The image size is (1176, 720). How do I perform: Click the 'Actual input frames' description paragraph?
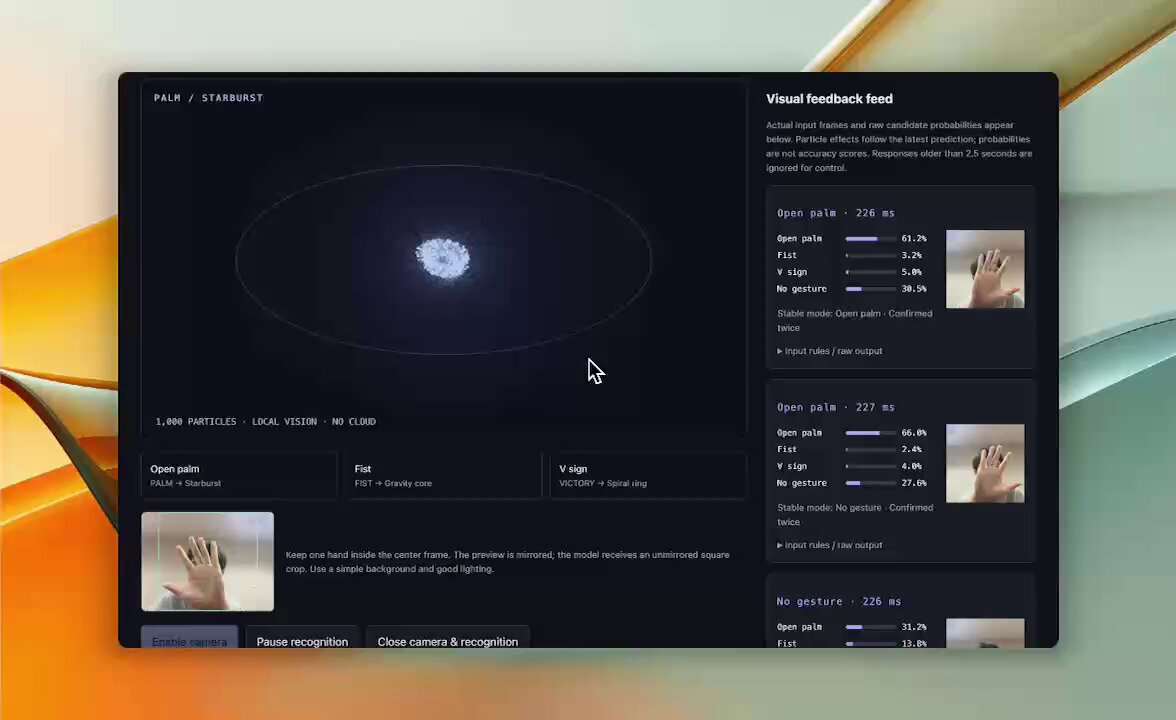point(899,146)
